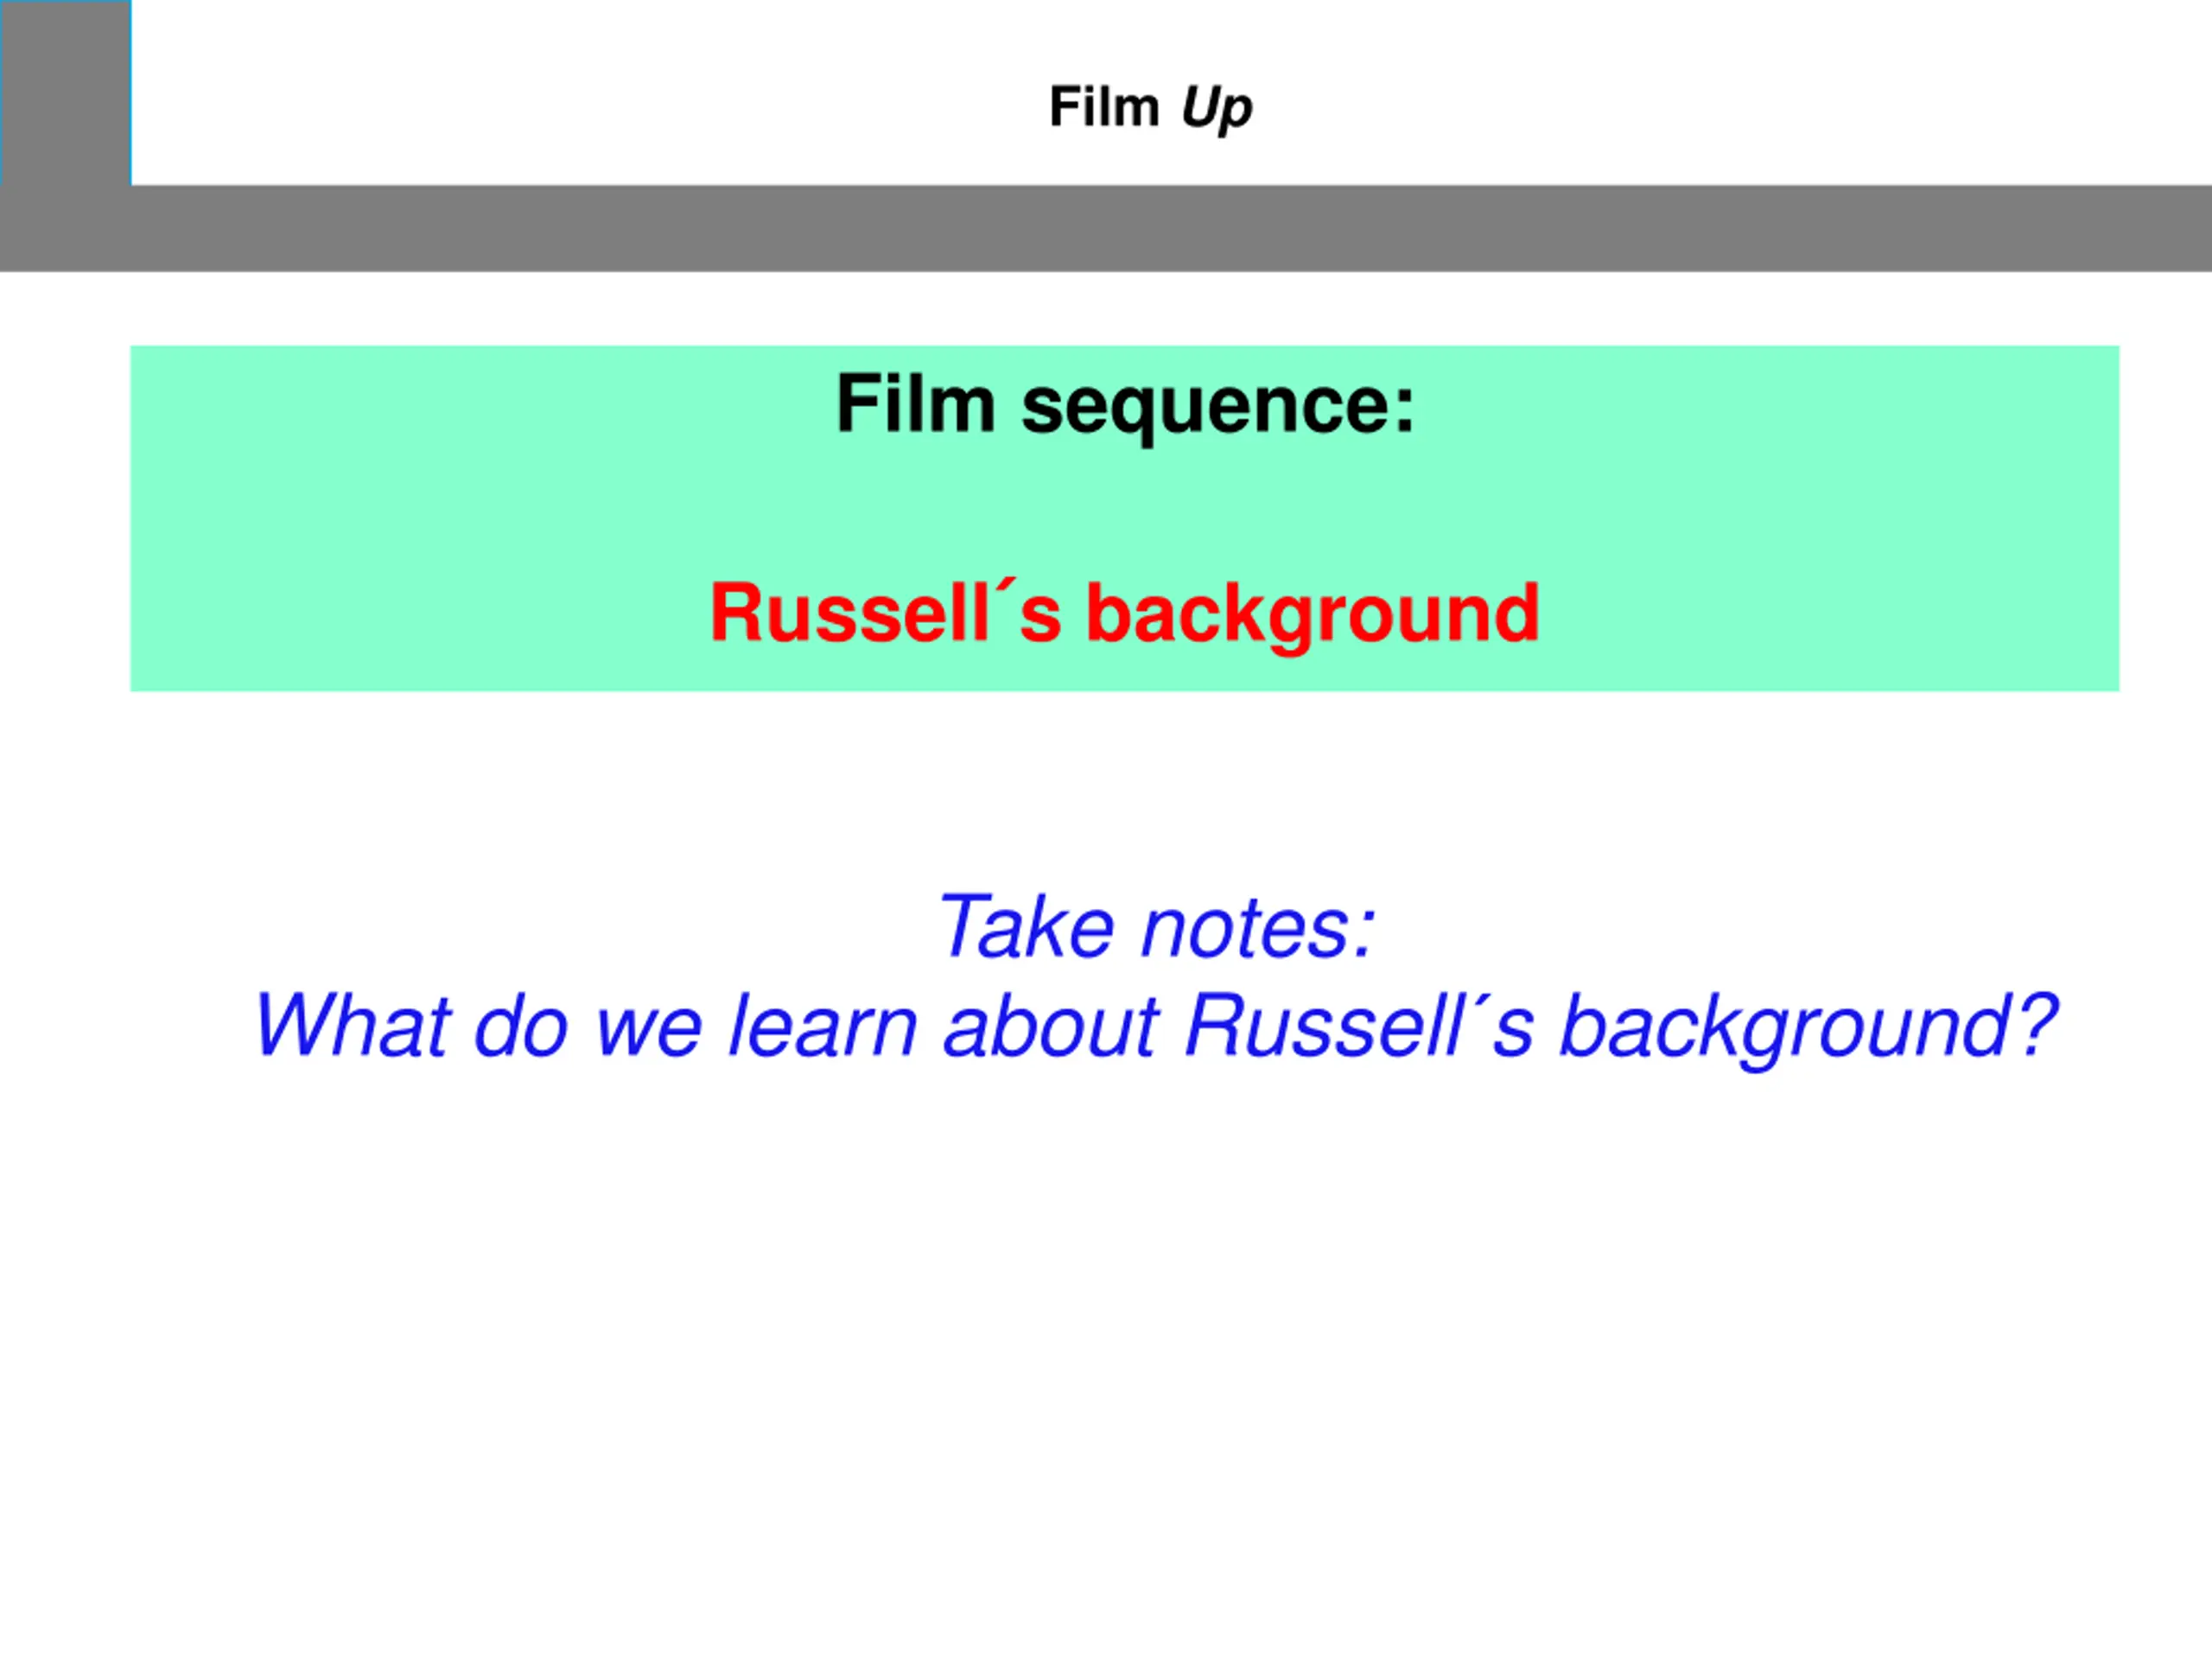Click the word 'Take' in blue text
Screen dimensions: 2212x1659
pos(1026,927)
